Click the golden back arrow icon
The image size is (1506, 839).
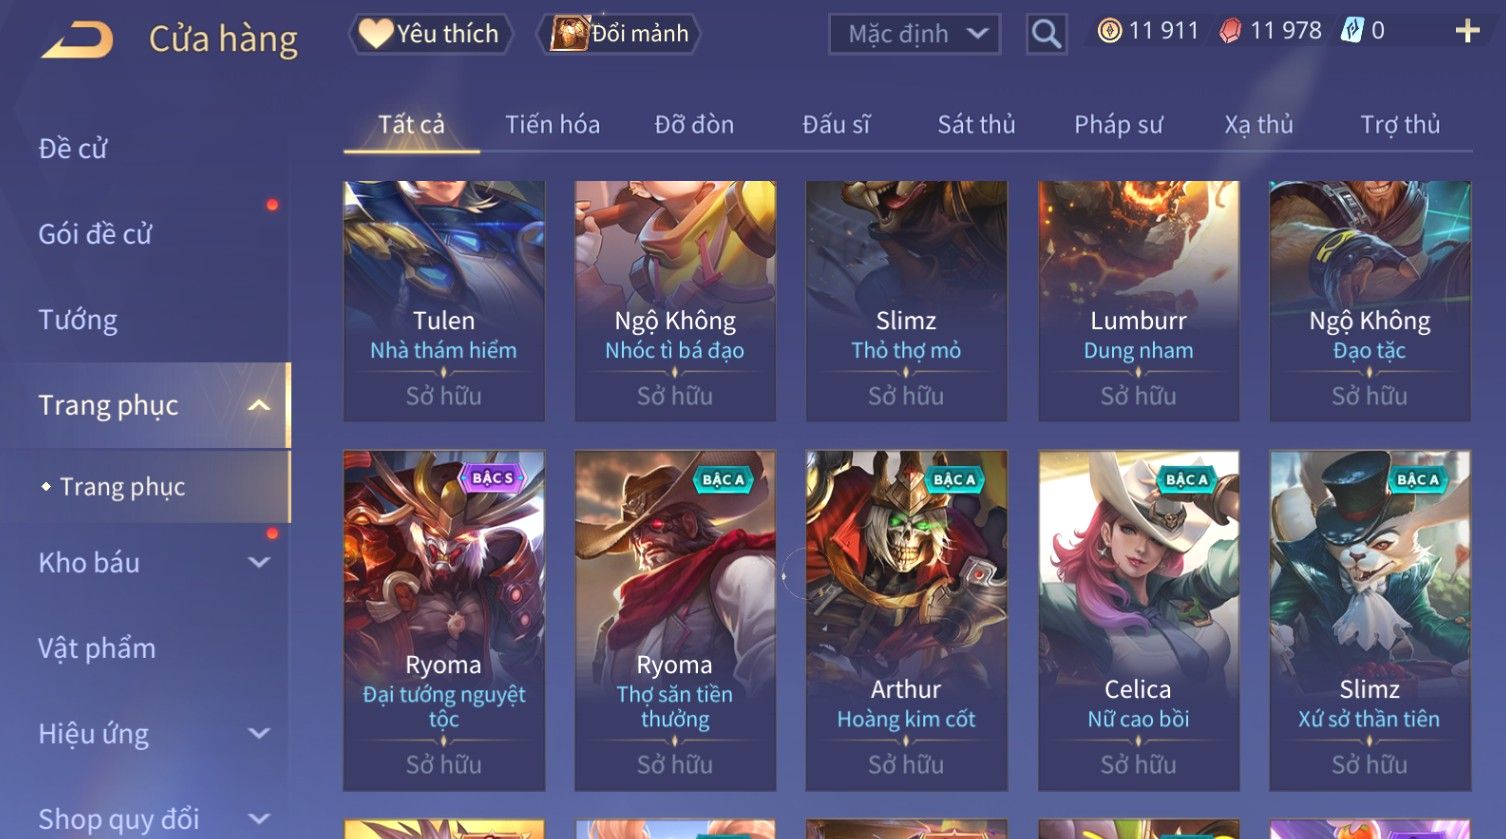tap(77, 40)
